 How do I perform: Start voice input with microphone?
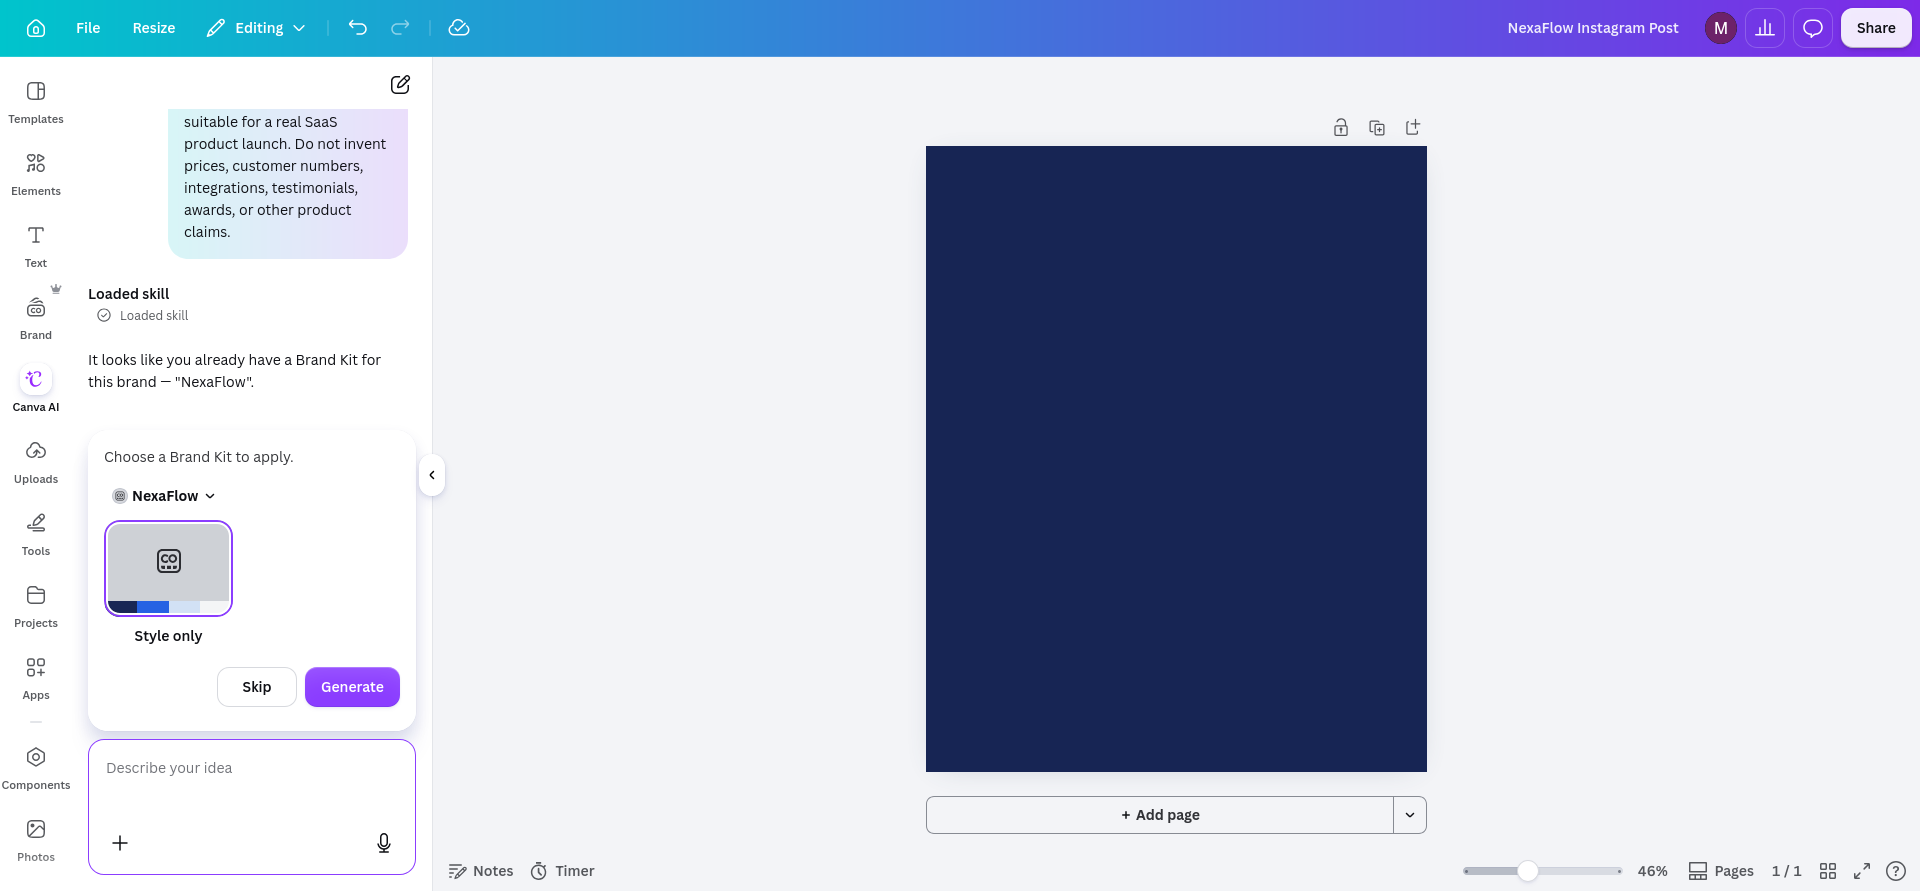coord(384,843)
